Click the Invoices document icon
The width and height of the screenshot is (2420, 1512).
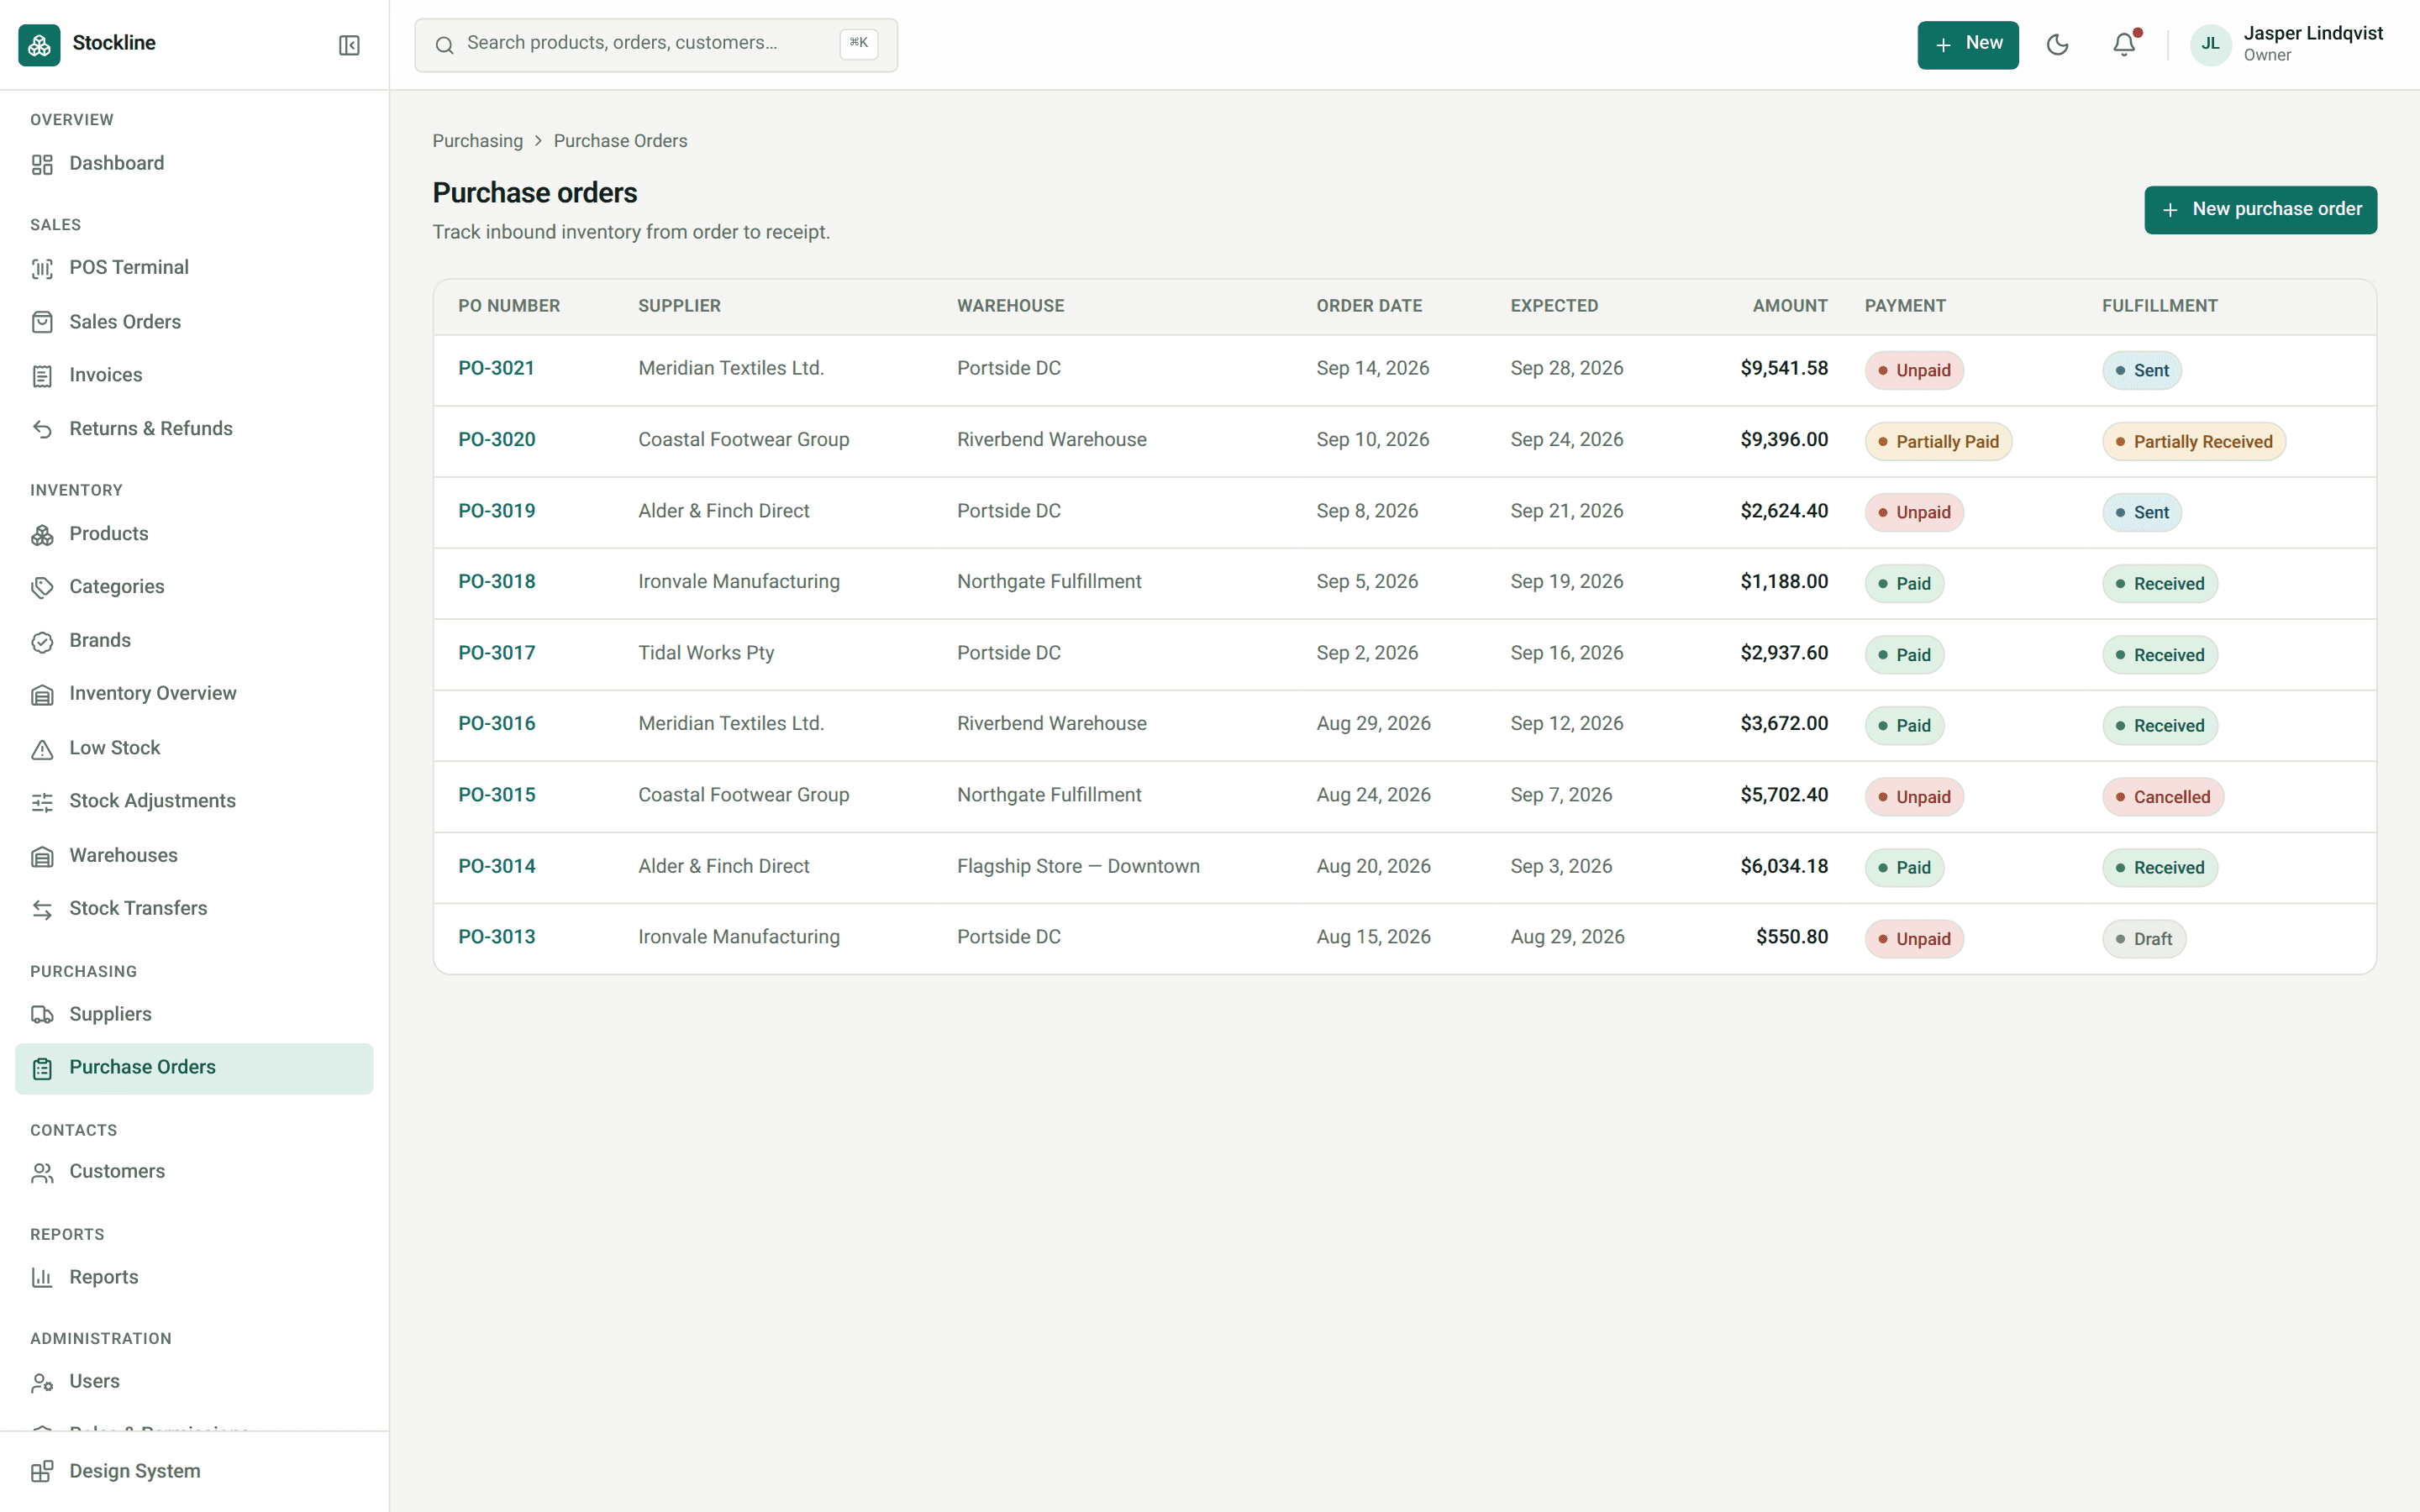42,376
